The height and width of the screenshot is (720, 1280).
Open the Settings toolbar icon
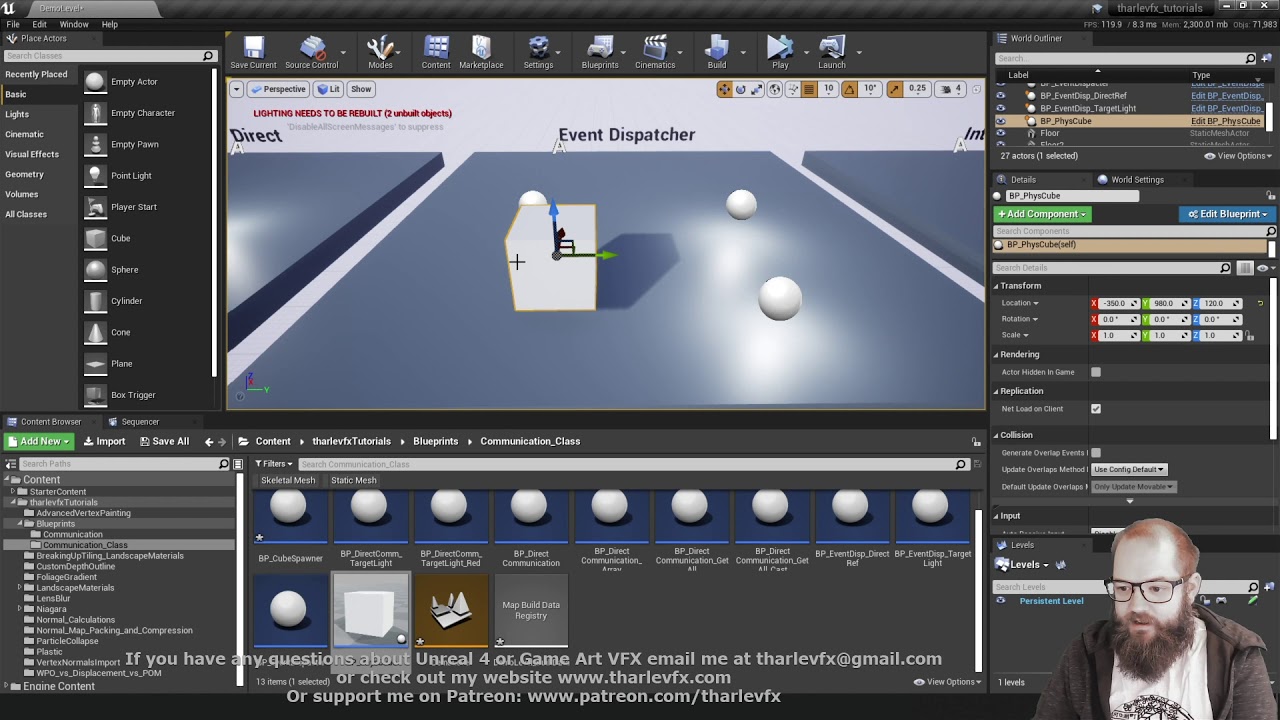538,53
